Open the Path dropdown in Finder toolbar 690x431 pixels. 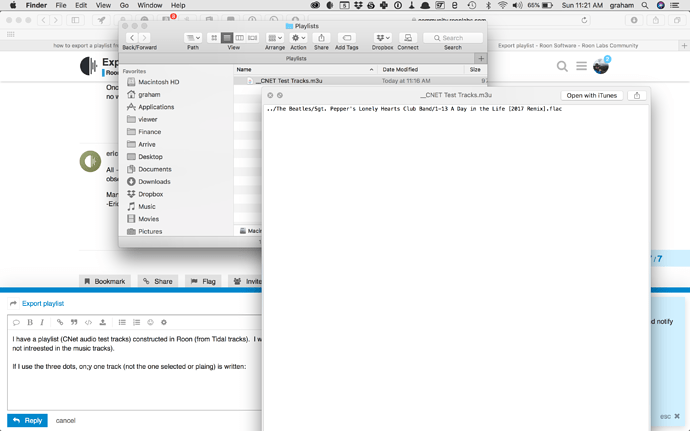[193, 38]
